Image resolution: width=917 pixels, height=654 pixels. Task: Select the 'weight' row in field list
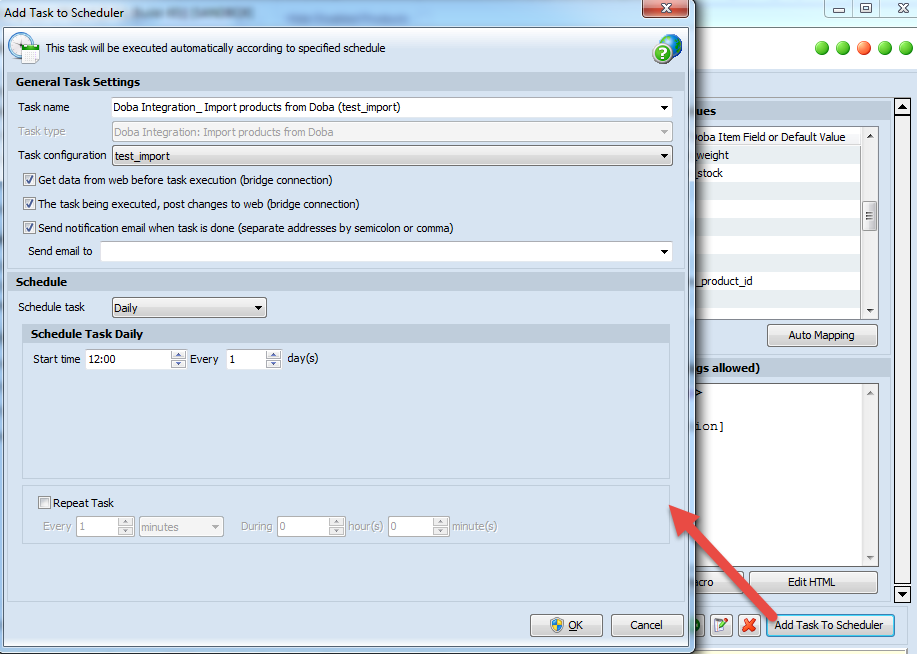pos(777,155)
